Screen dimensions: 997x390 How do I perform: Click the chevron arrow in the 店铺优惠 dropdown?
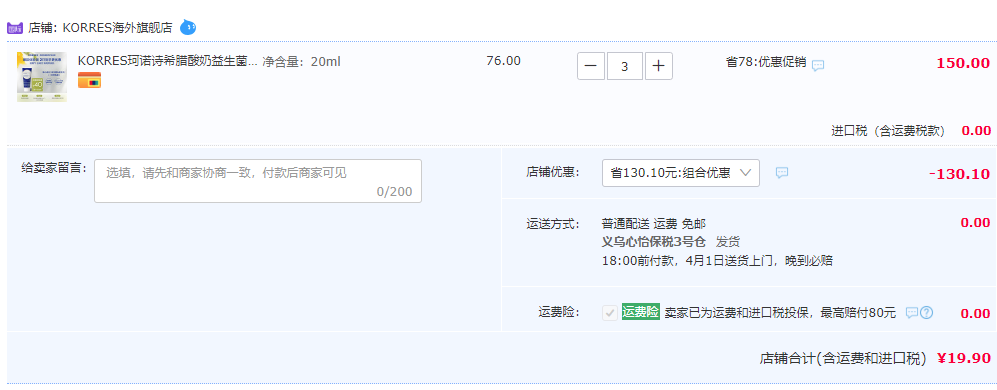746,172
